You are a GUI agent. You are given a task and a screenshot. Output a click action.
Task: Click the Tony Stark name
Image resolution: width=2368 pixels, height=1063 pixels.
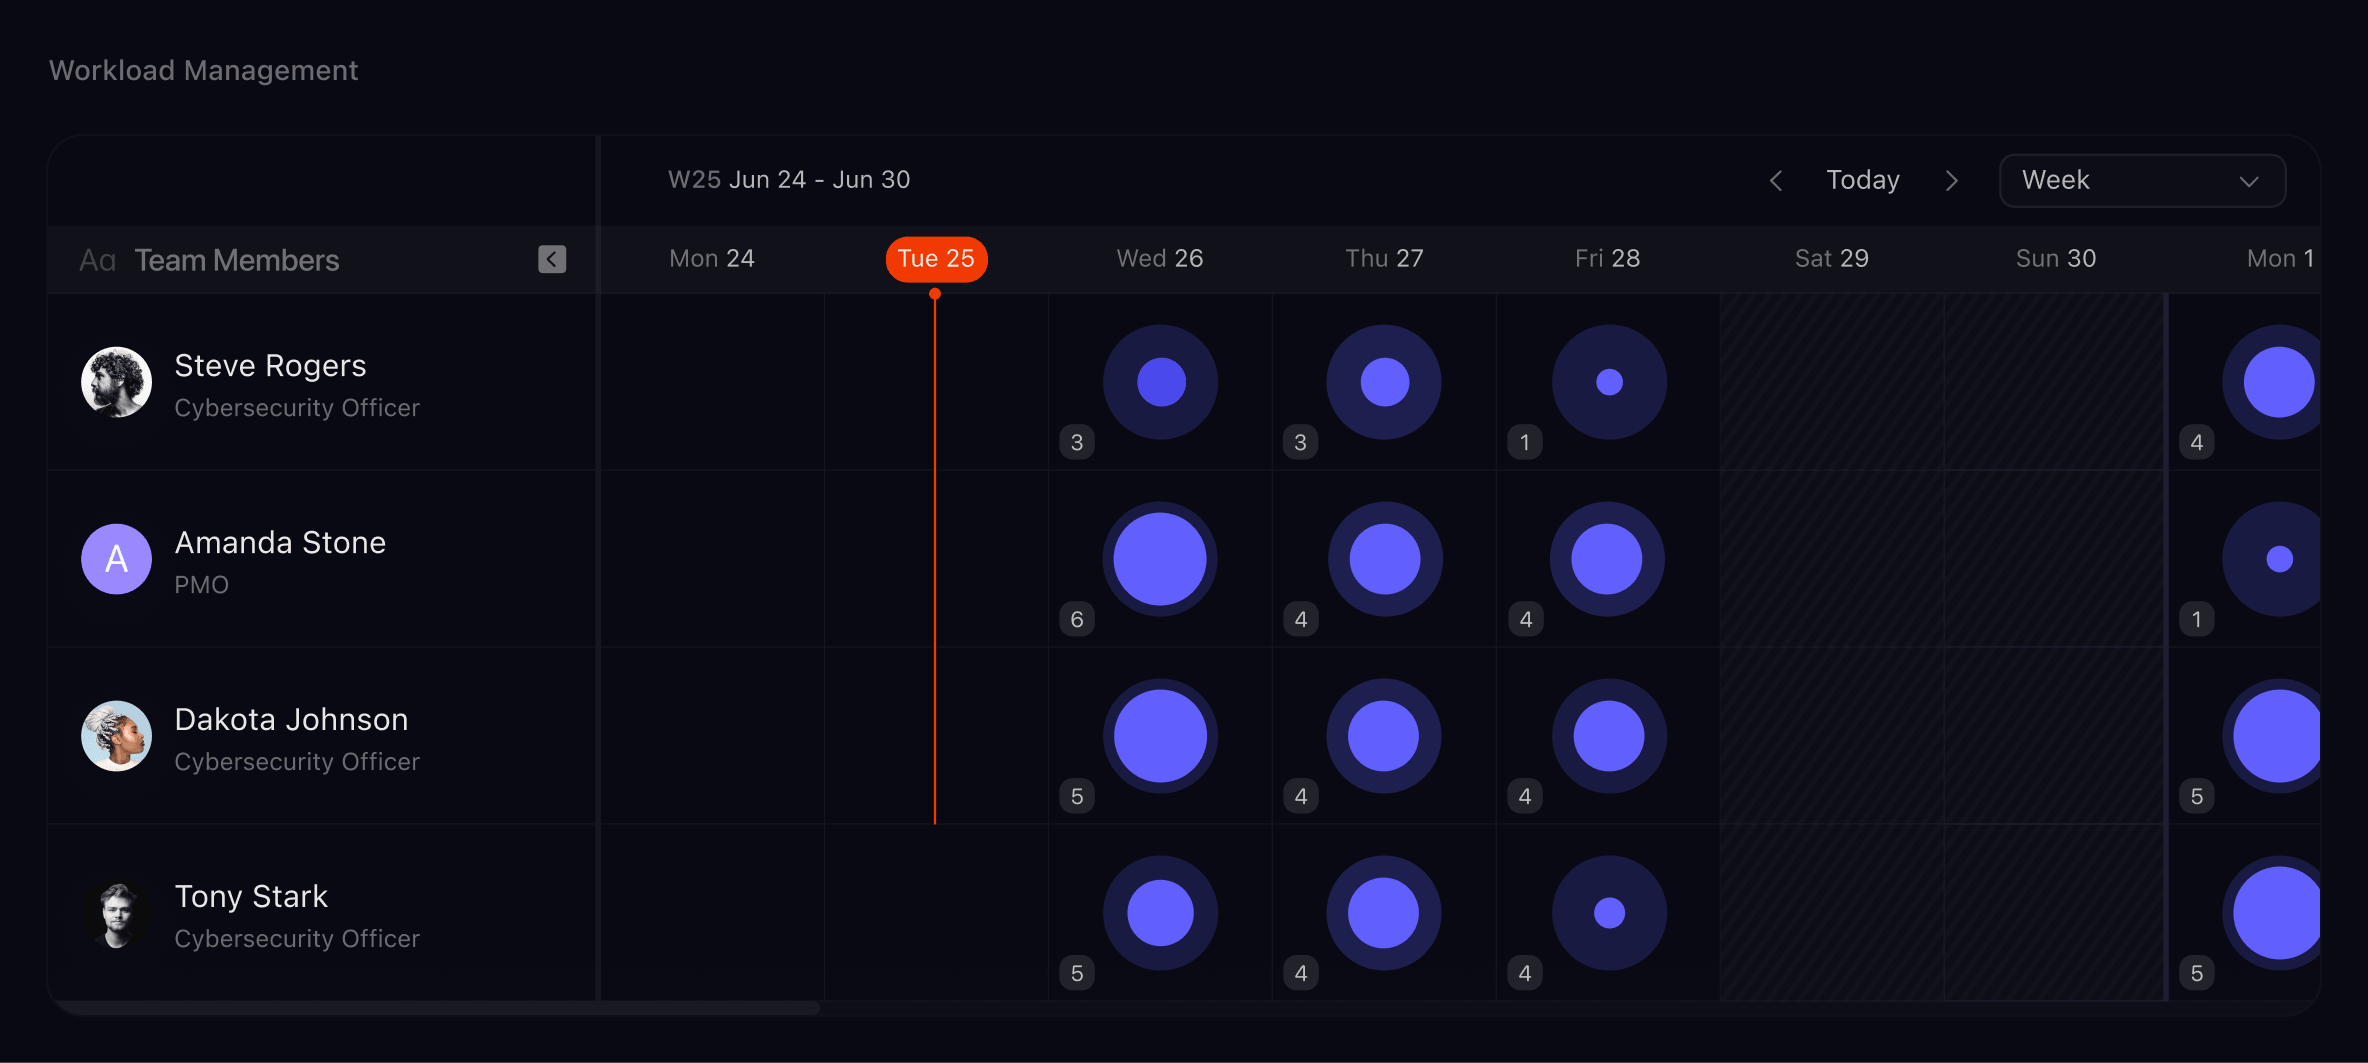251,897
